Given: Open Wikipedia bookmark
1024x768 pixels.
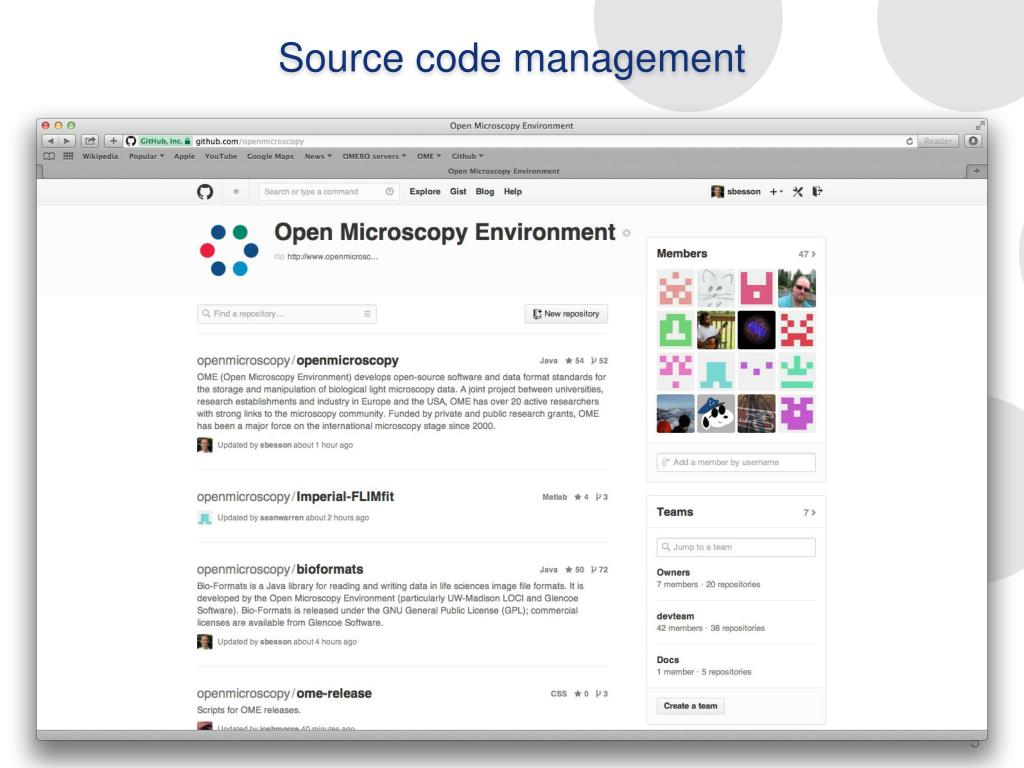Looking at the screenshot, I should (100, 156).
